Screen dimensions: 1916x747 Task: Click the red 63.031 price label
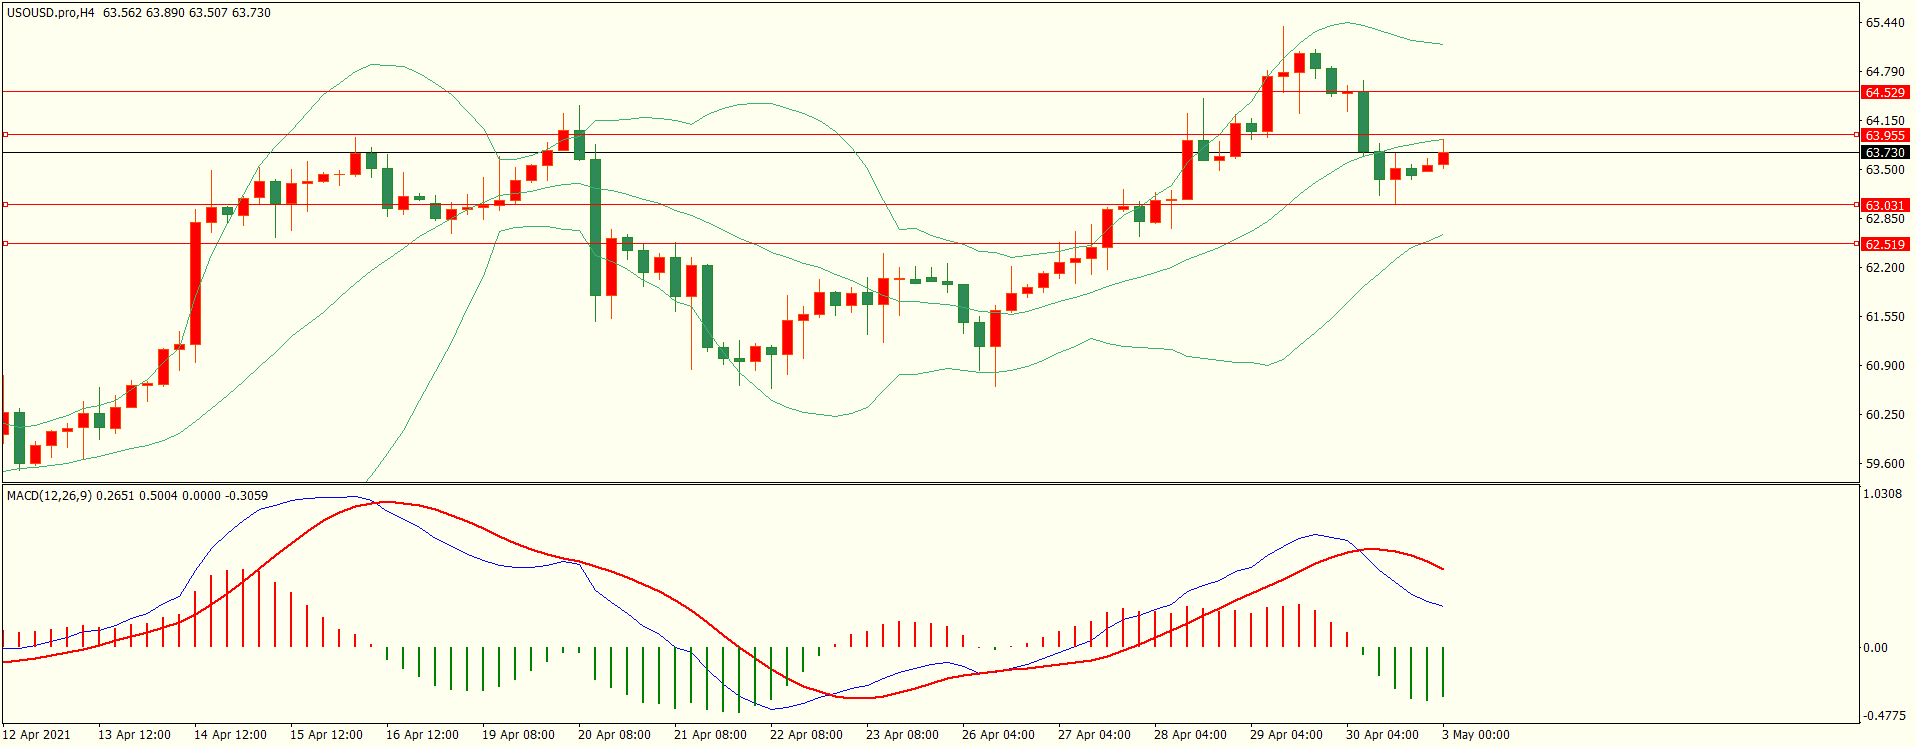[1884, 205]
